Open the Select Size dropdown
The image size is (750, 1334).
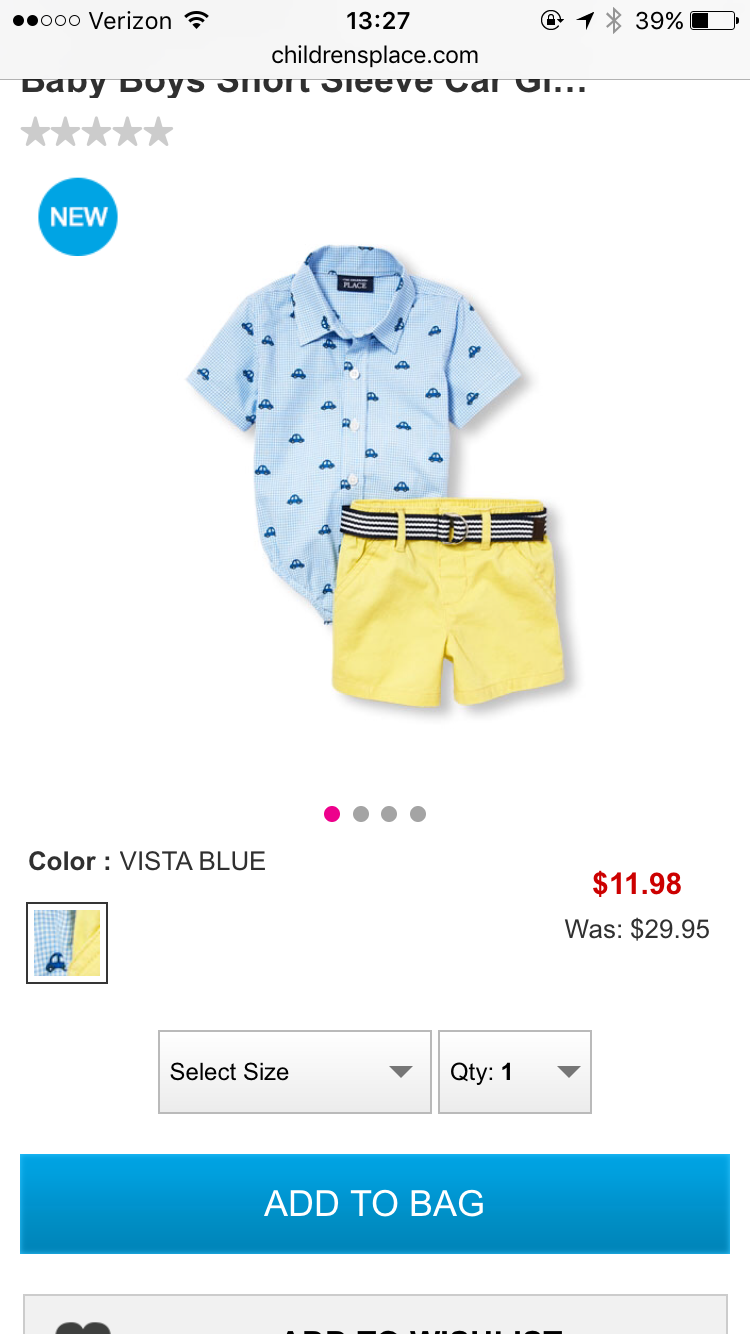pos(295,1072)
